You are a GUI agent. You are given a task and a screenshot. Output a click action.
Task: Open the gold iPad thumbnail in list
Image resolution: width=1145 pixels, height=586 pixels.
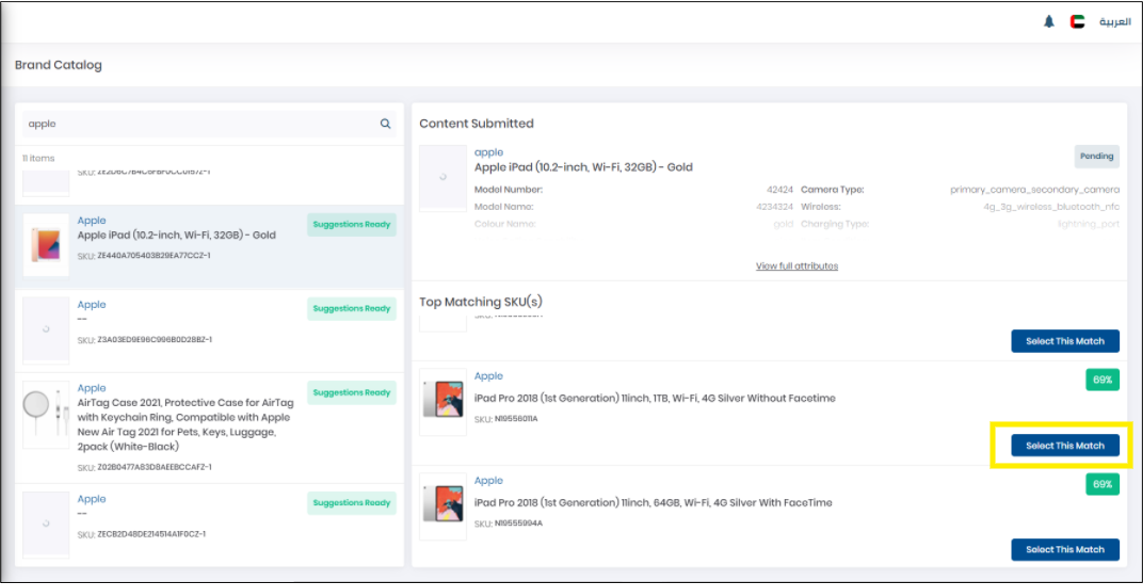[x=46, y=243]
